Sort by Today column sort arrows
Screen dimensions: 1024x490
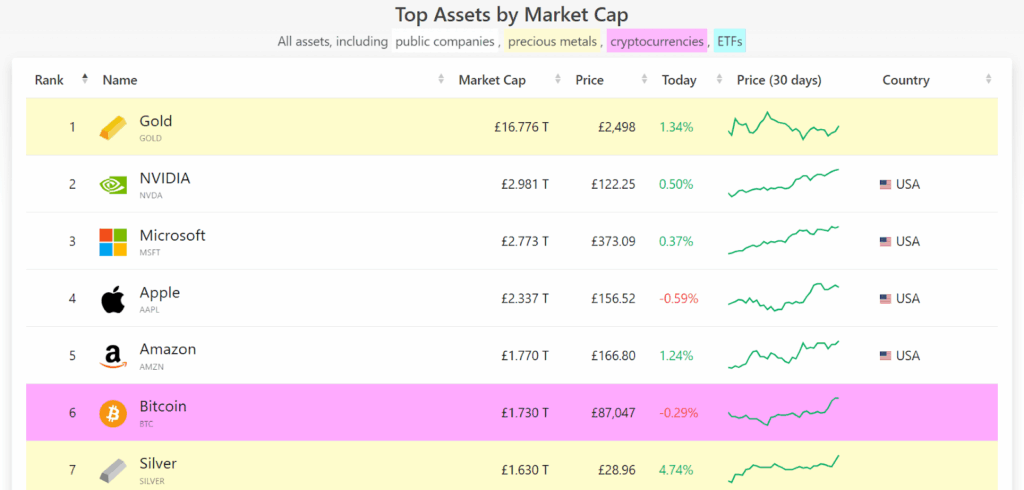720,79
